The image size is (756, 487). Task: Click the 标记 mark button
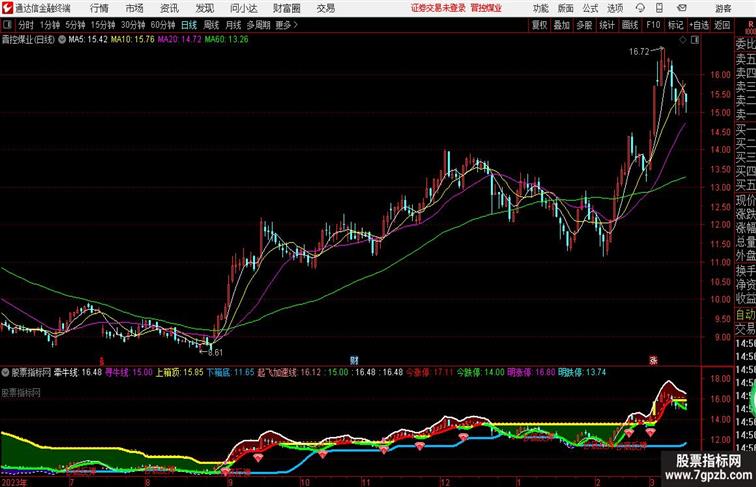(x=675, y=25)
